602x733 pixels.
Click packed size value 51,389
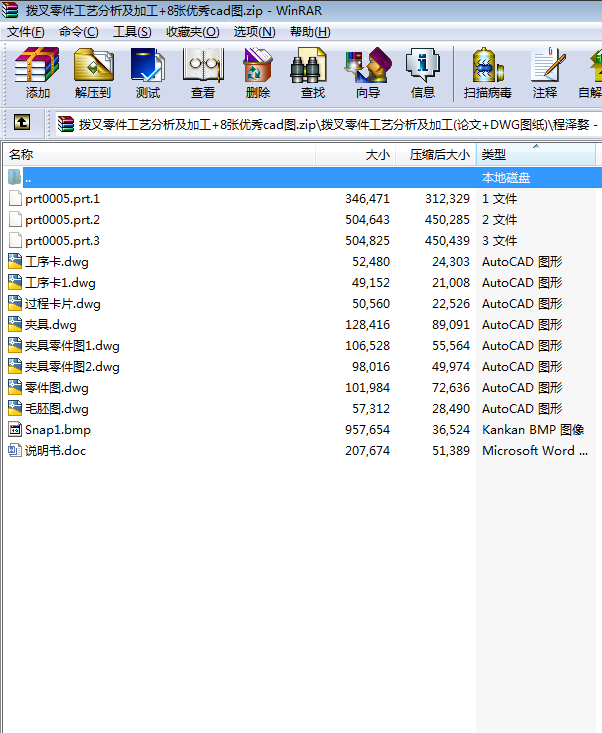point(451,451)
